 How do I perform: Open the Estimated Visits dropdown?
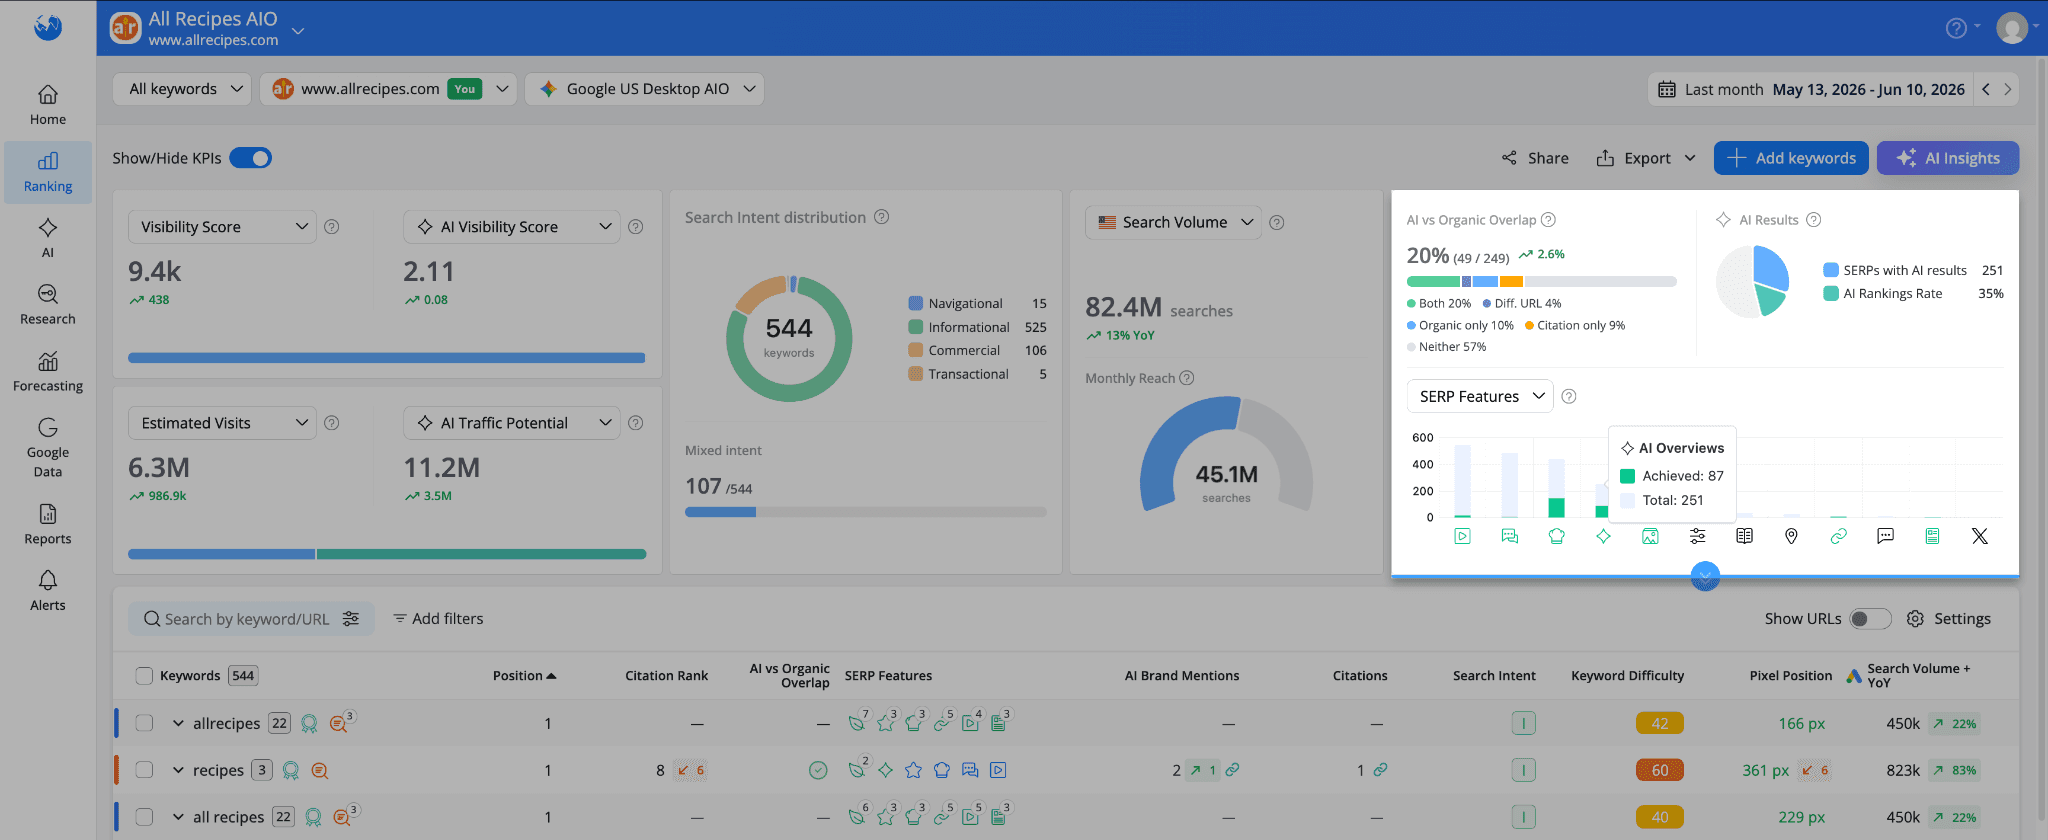[222, 423]
